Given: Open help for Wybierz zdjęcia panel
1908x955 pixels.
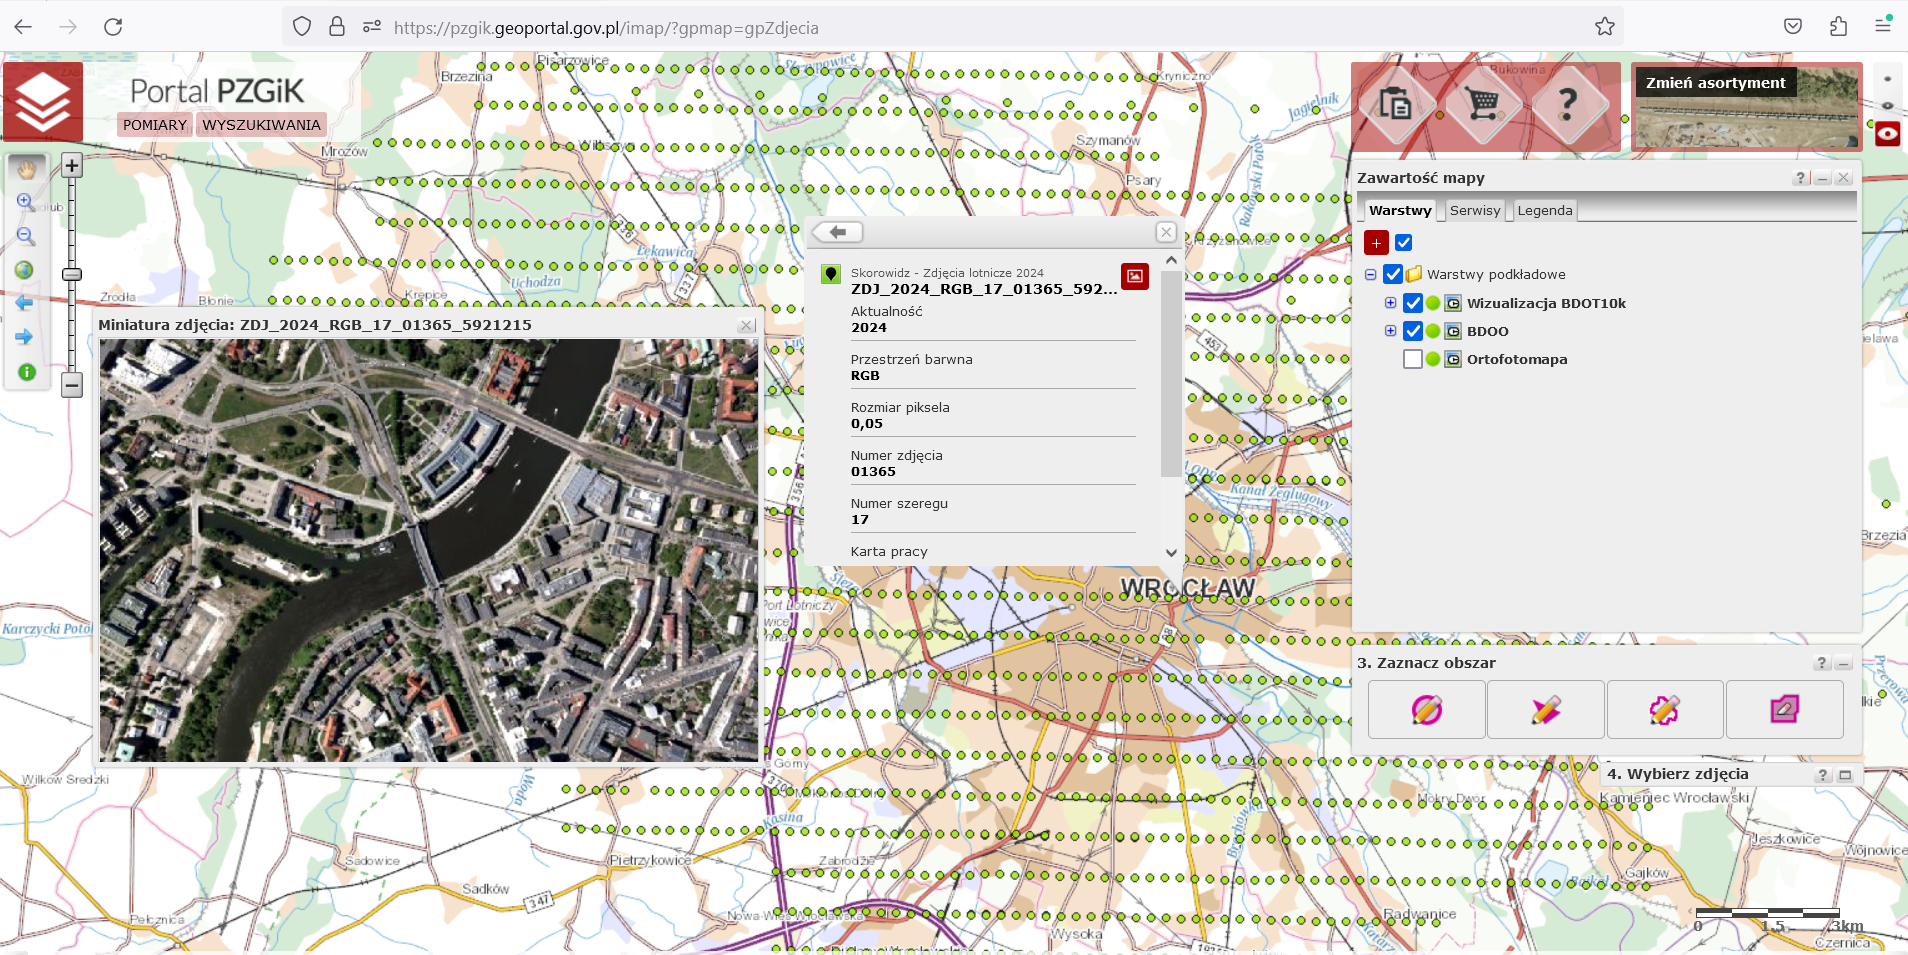Looking at the screenshot, I should coord(1823,775).
